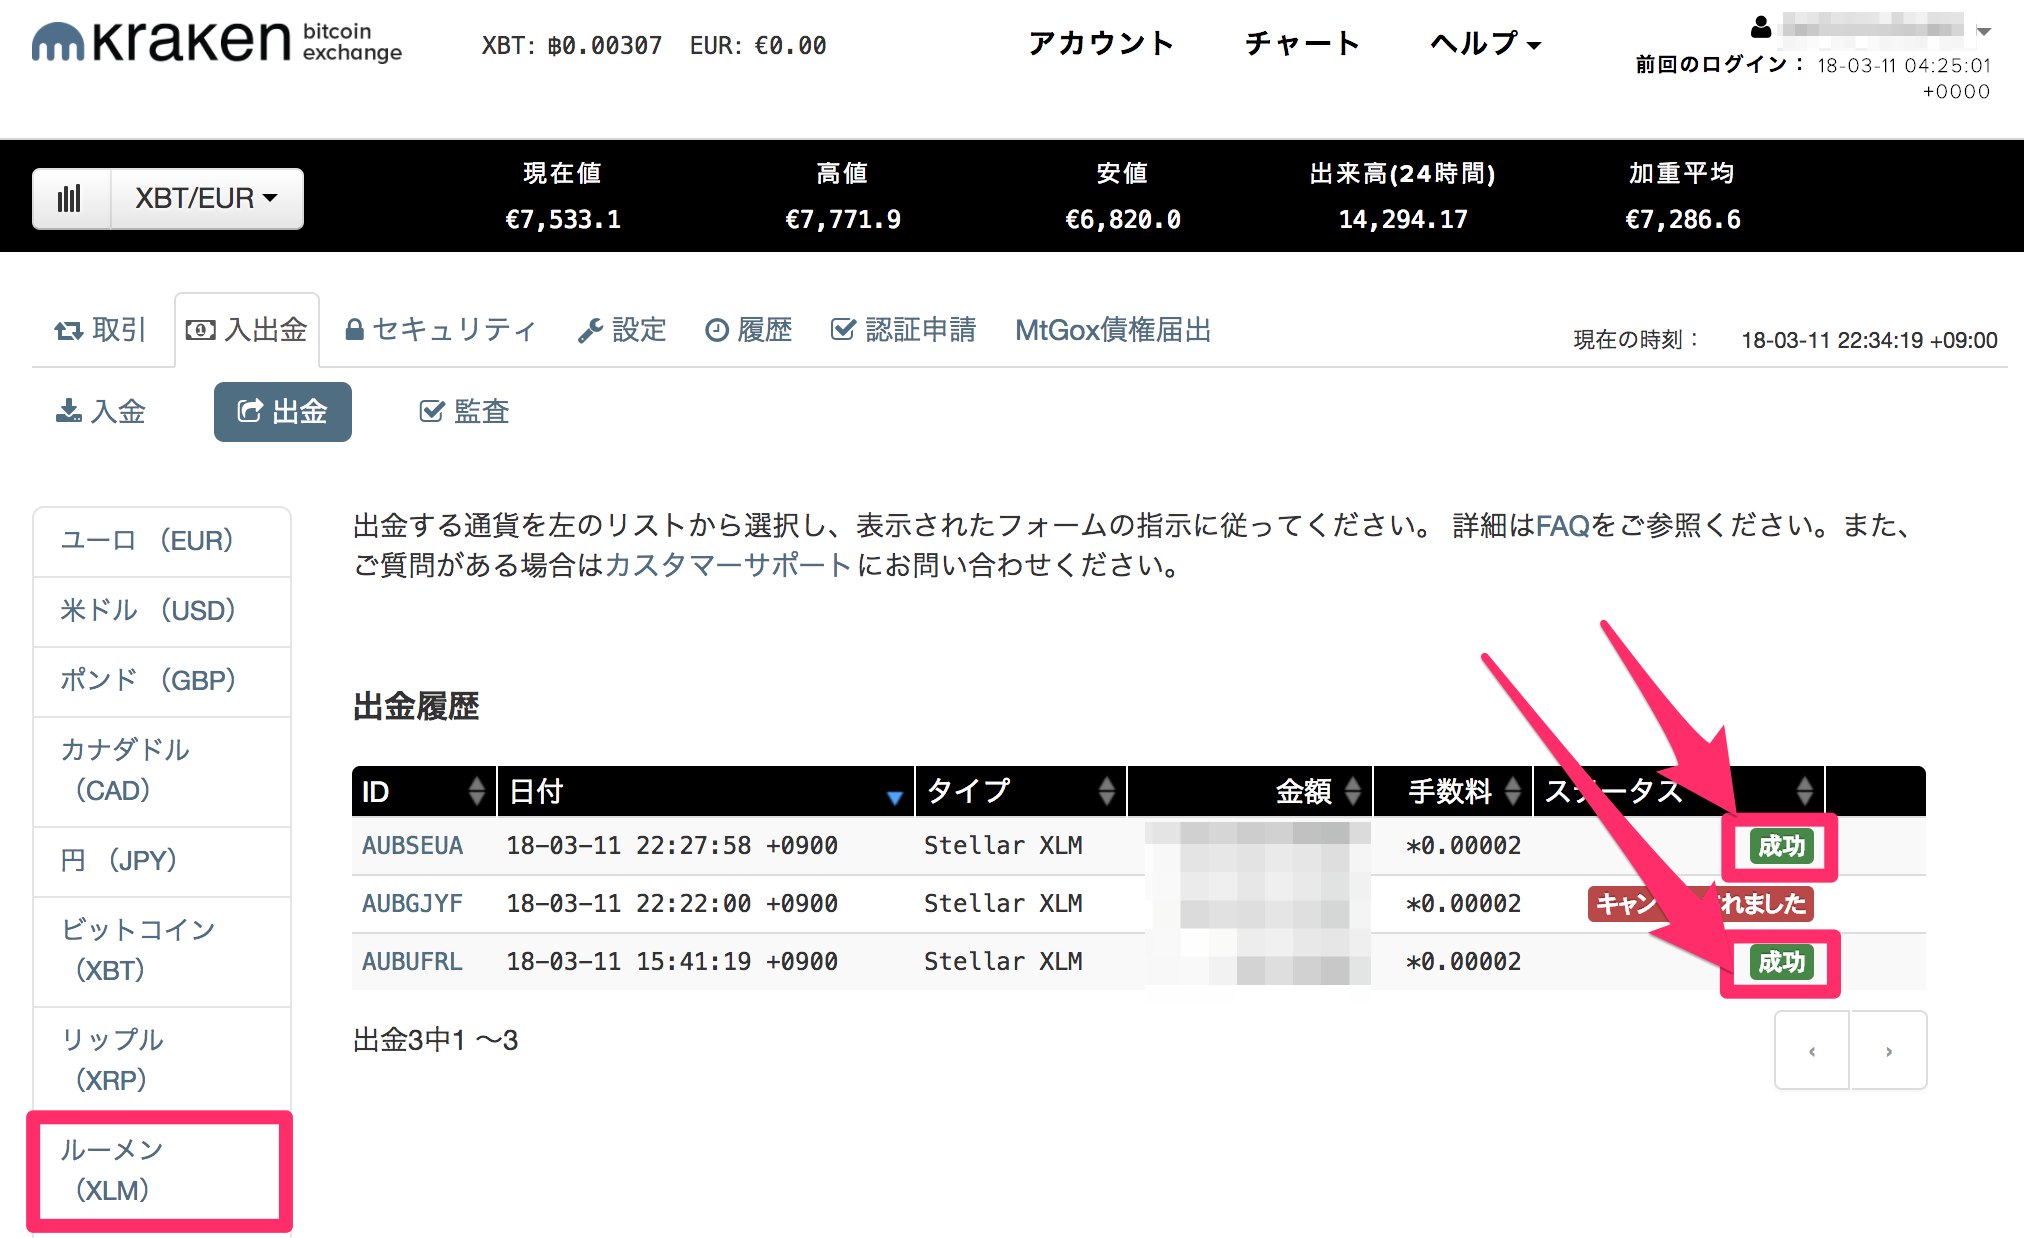Switch to the 履歴 tab
Viewport: 2024px width, 1238px height.
(749, 329)
